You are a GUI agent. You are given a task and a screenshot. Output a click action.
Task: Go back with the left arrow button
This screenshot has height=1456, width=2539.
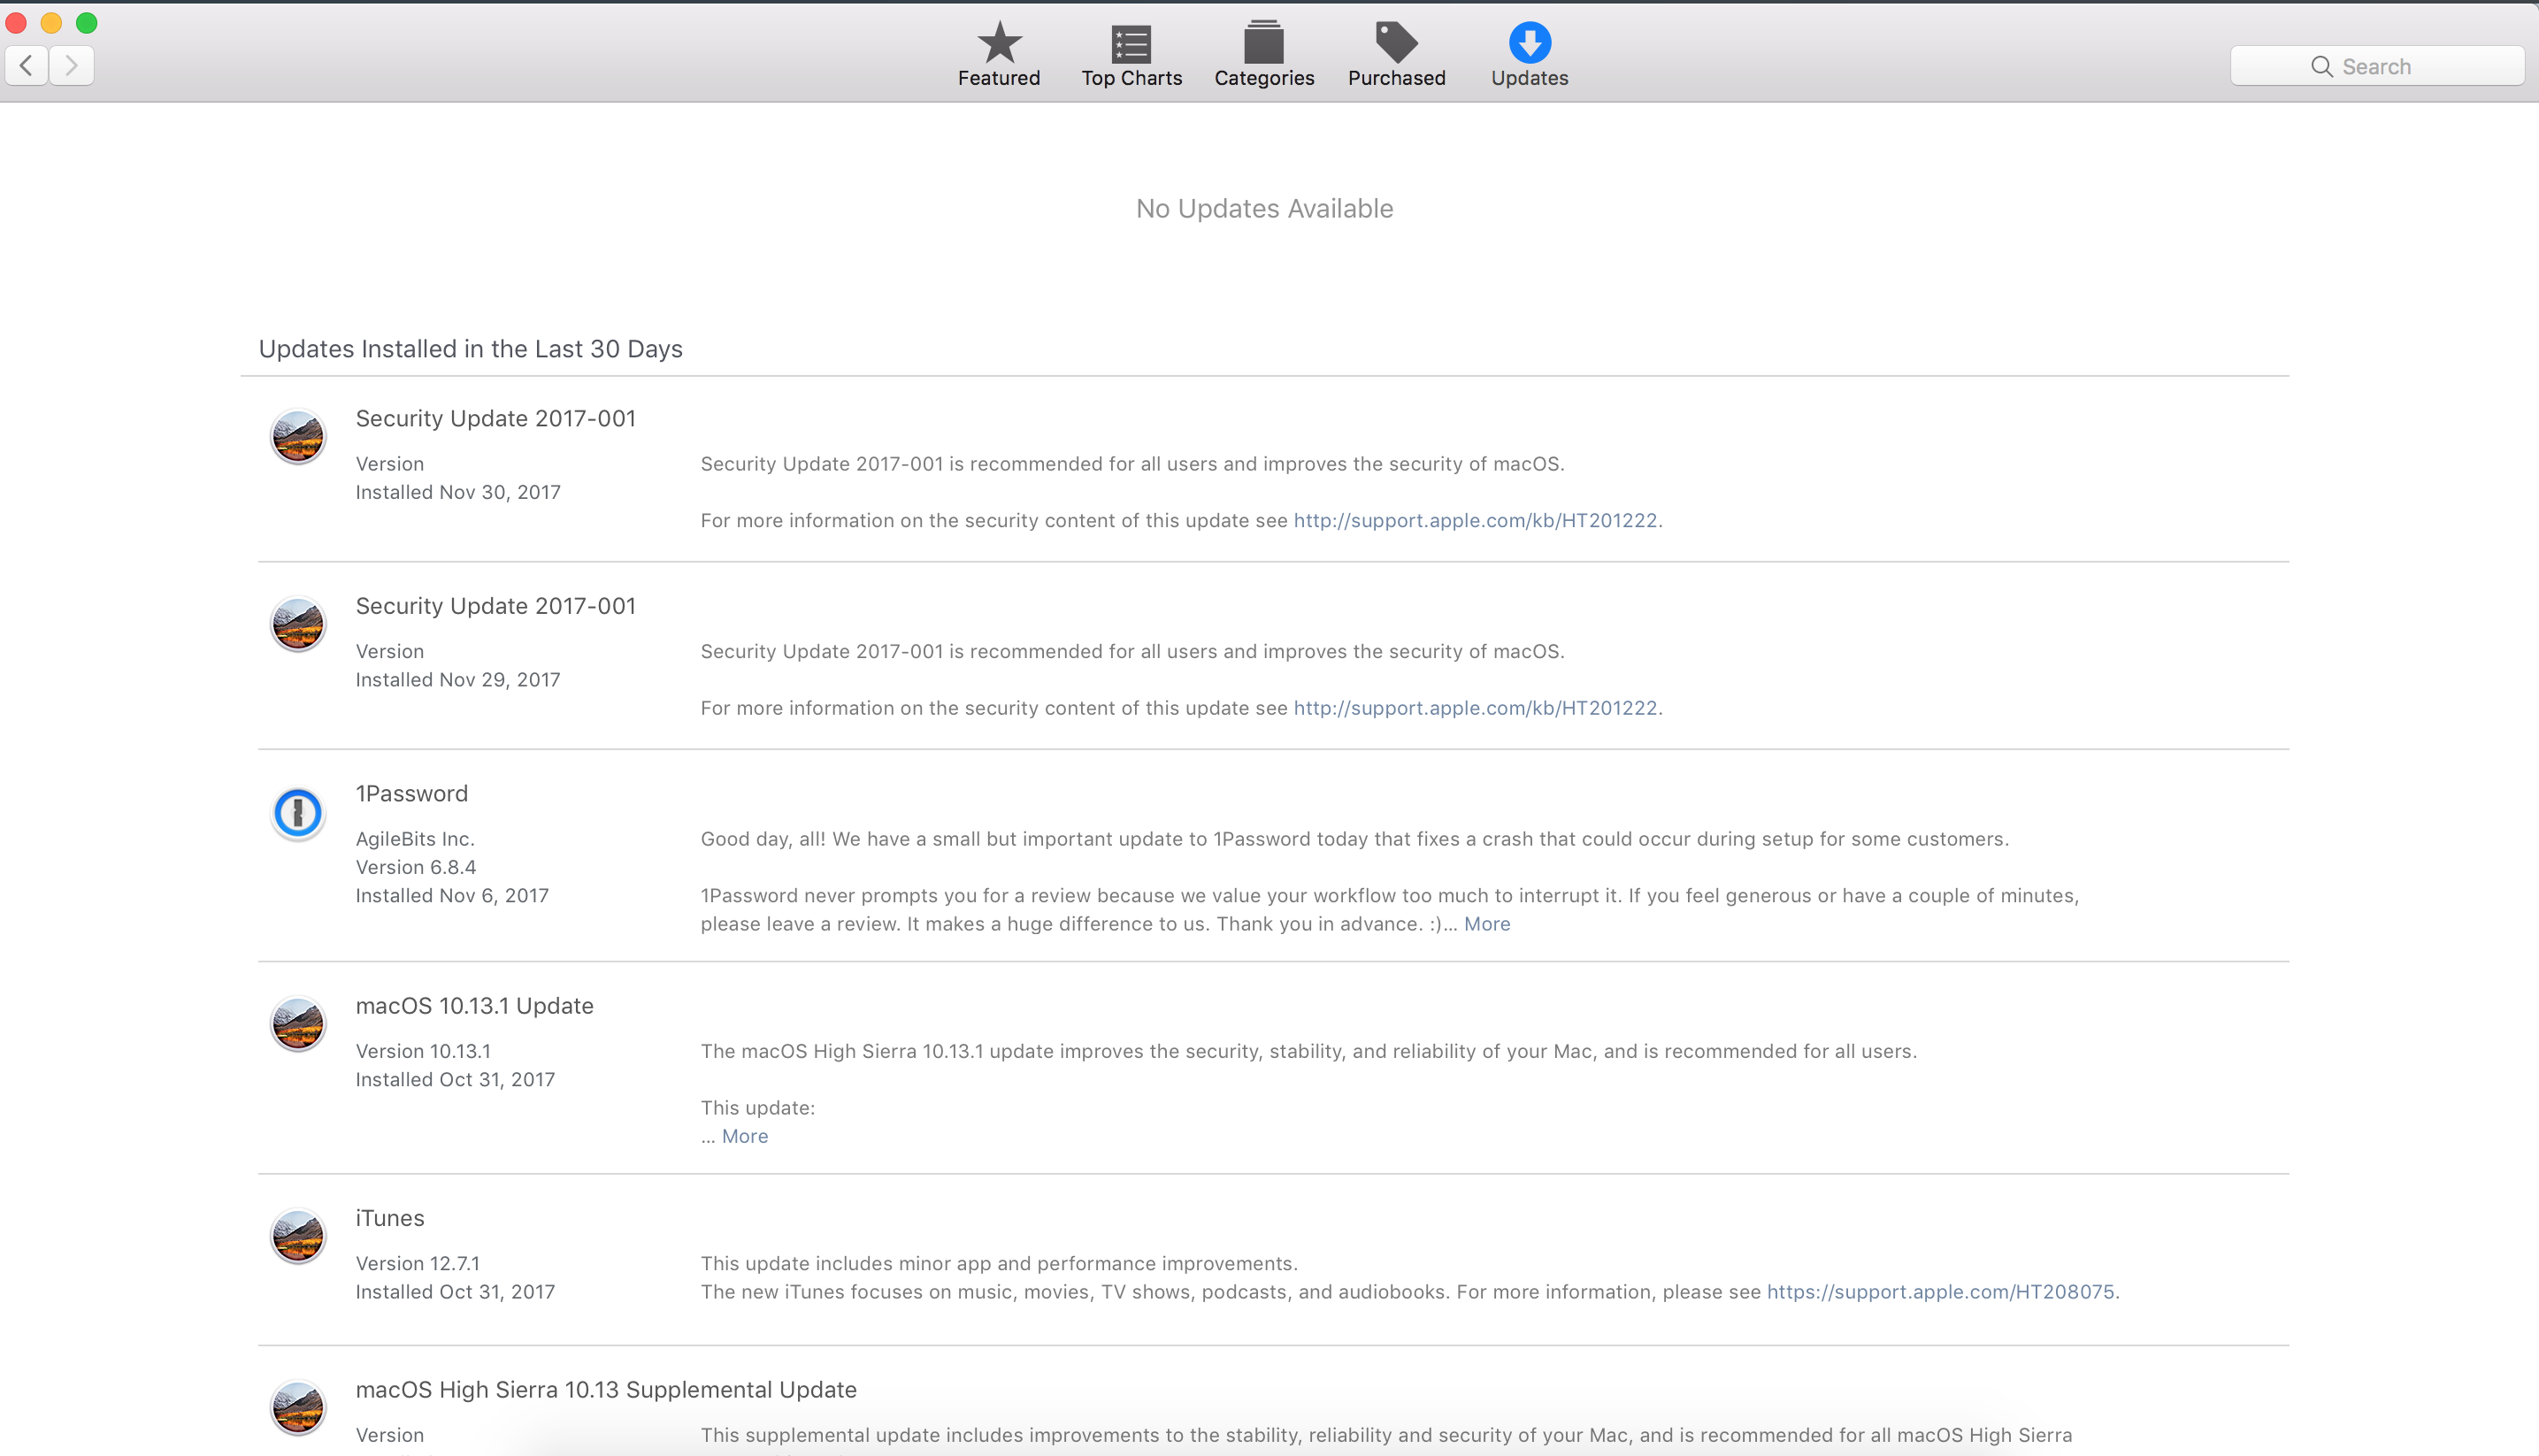pyautogui.click(x=27, y=66)
